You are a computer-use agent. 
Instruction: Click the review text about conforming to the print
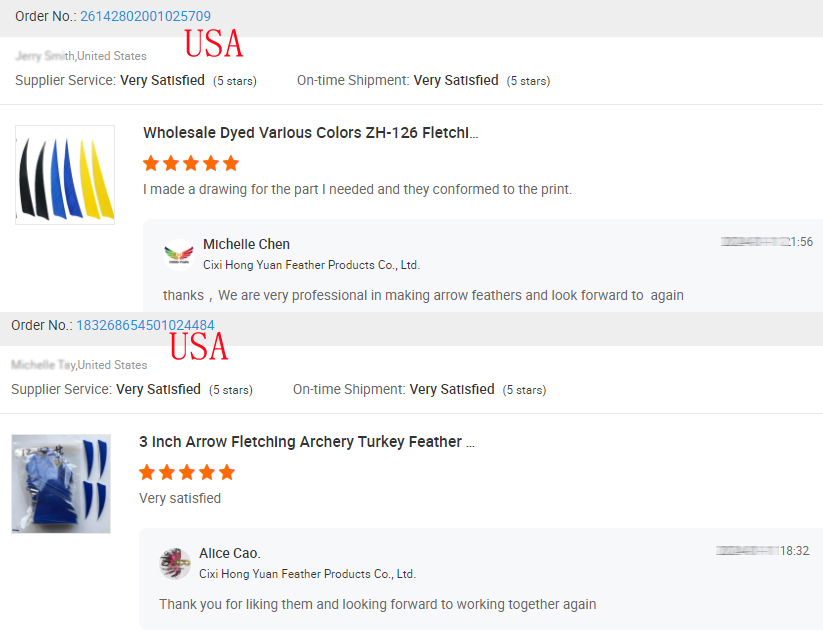point(357,189)
